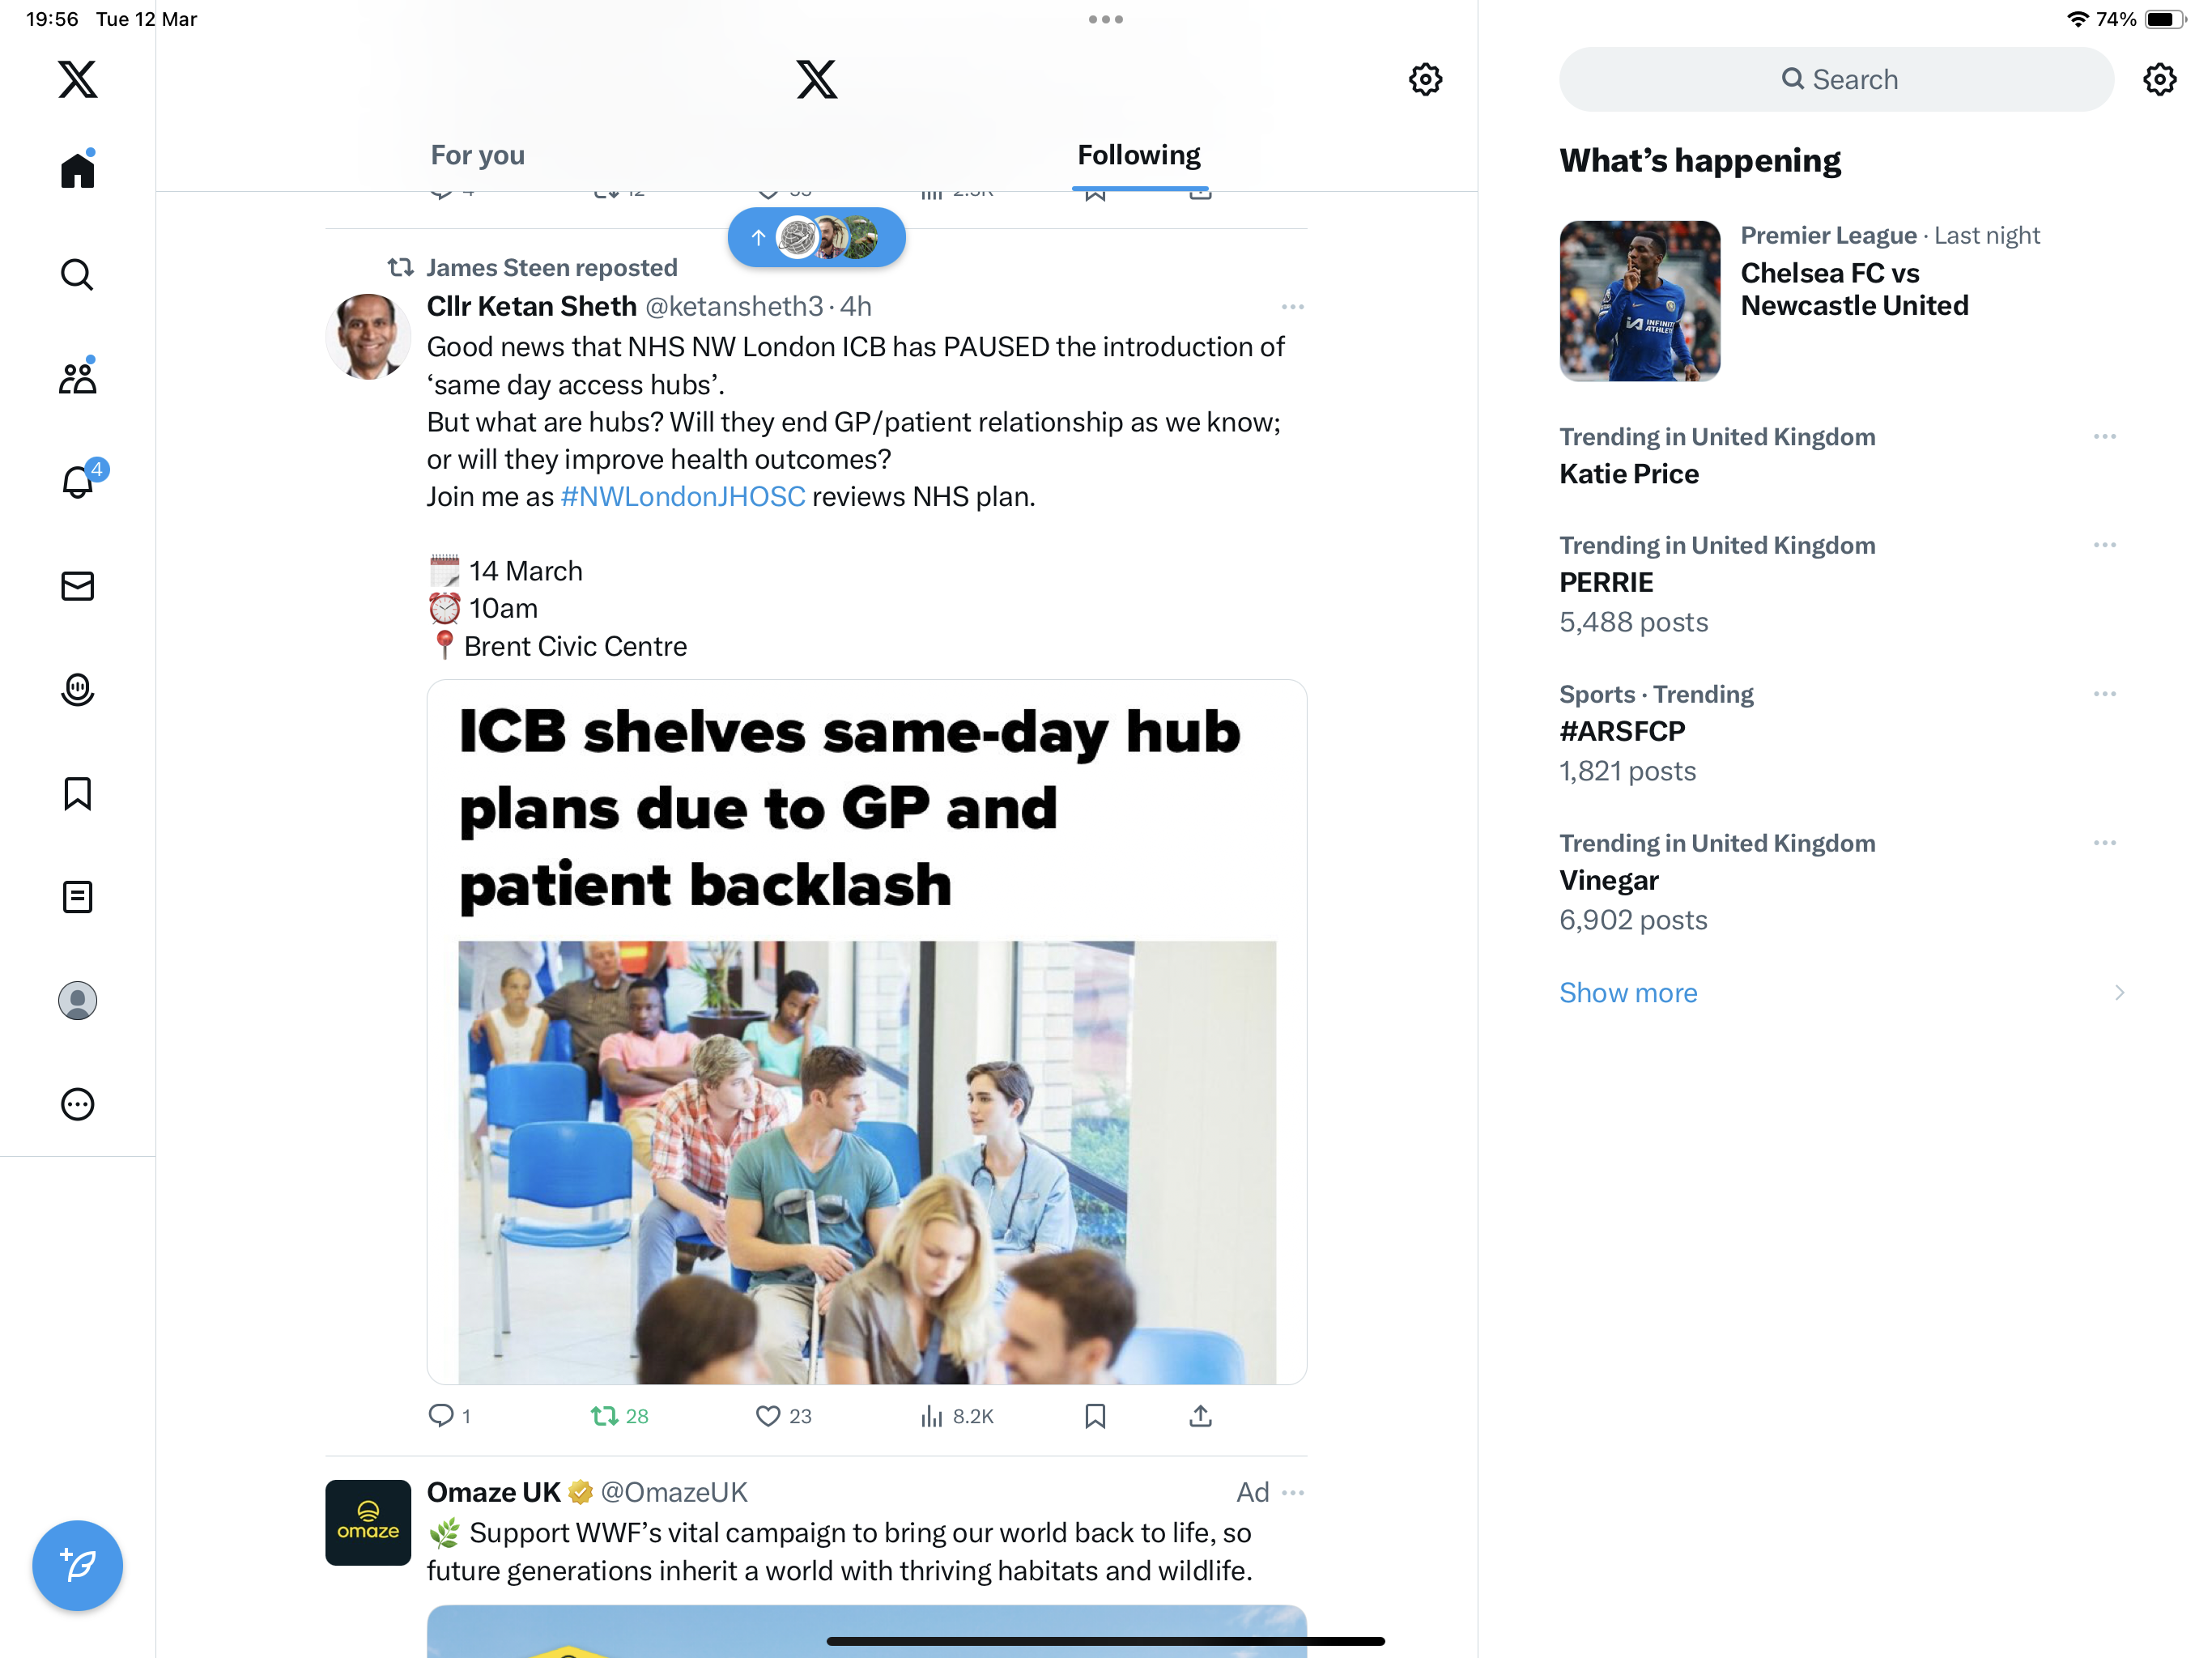Click the Search input field

tap(1836, 79)
